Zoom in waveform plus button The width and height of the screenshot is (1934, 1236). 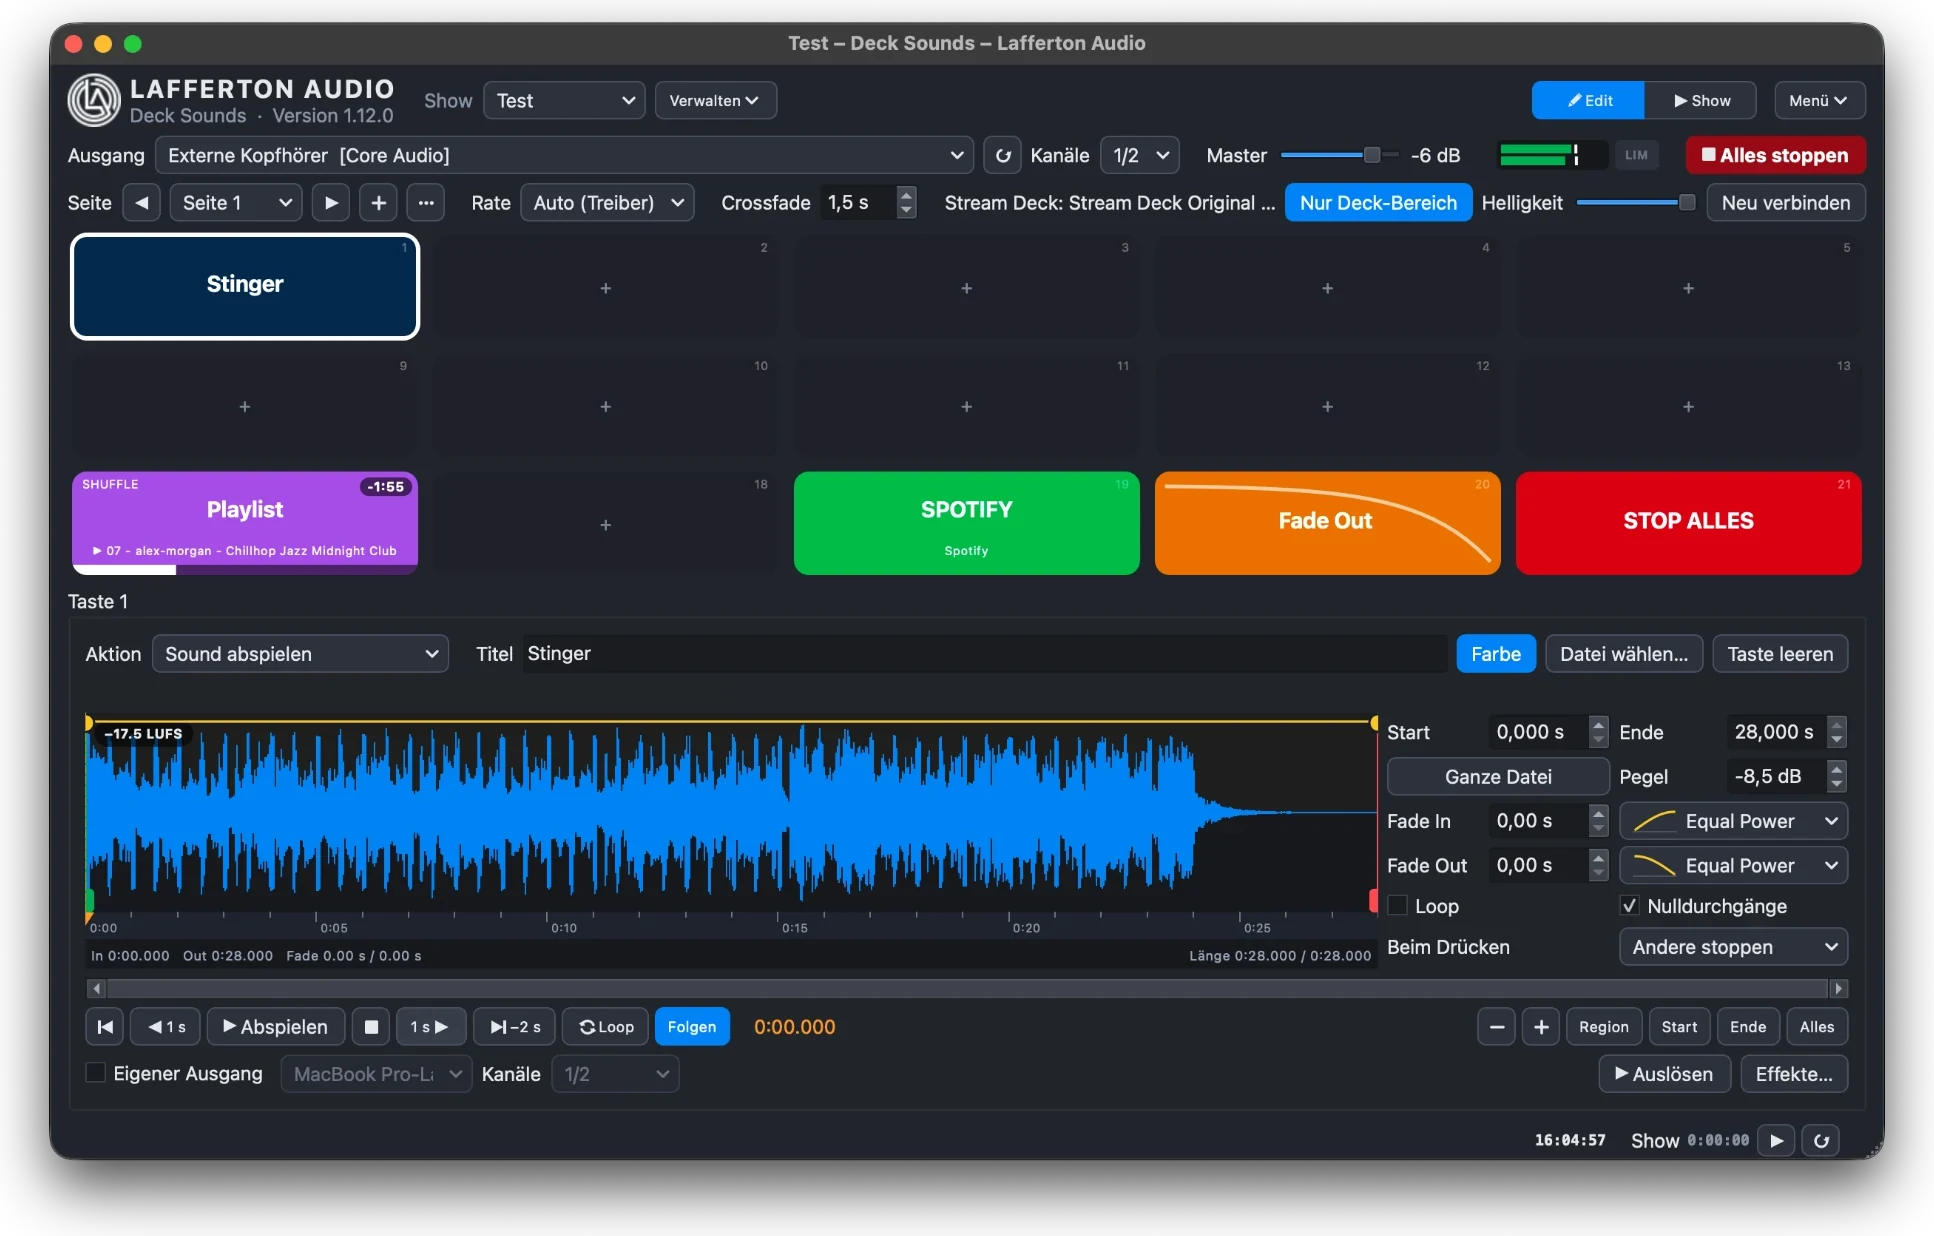(x=1541, y=1027)
